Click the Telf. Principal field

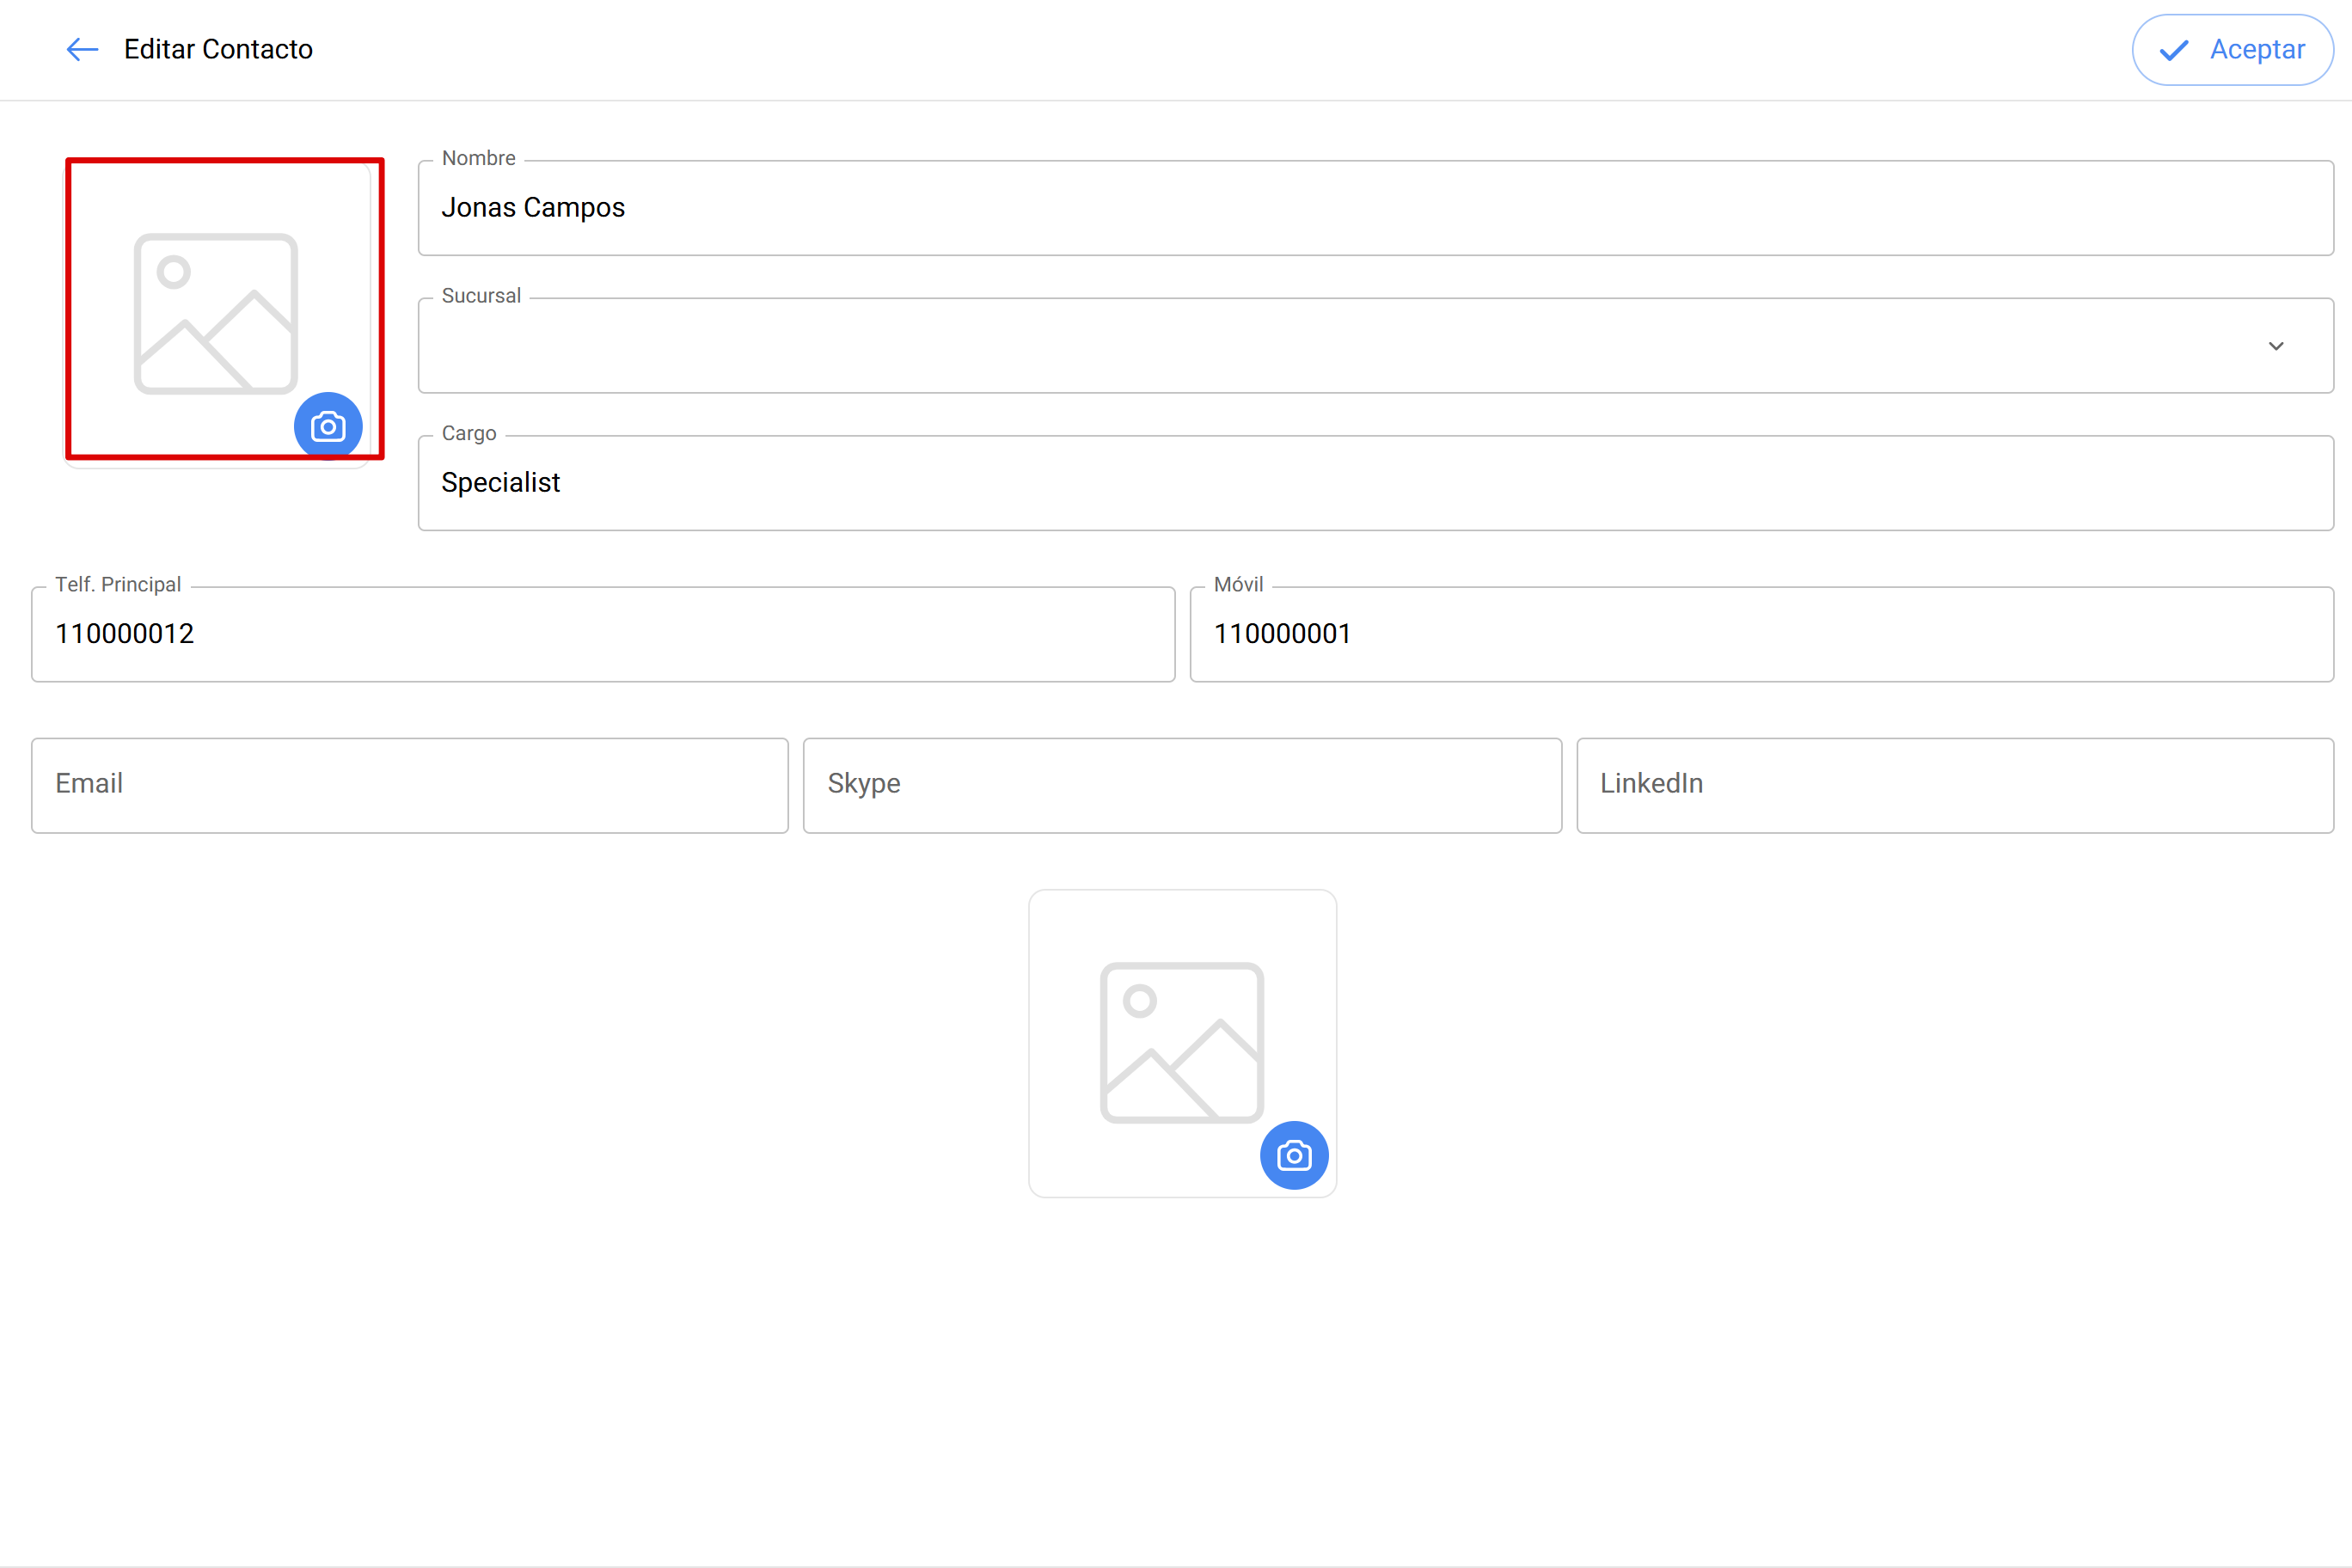603,634
